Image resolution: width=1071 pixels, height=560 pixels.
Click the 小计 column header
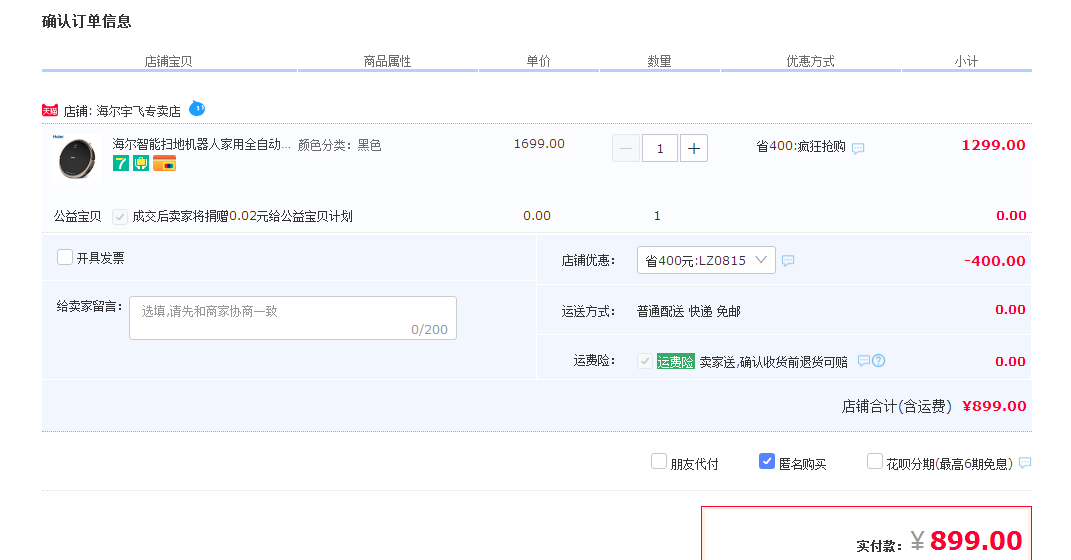[966, 61]
